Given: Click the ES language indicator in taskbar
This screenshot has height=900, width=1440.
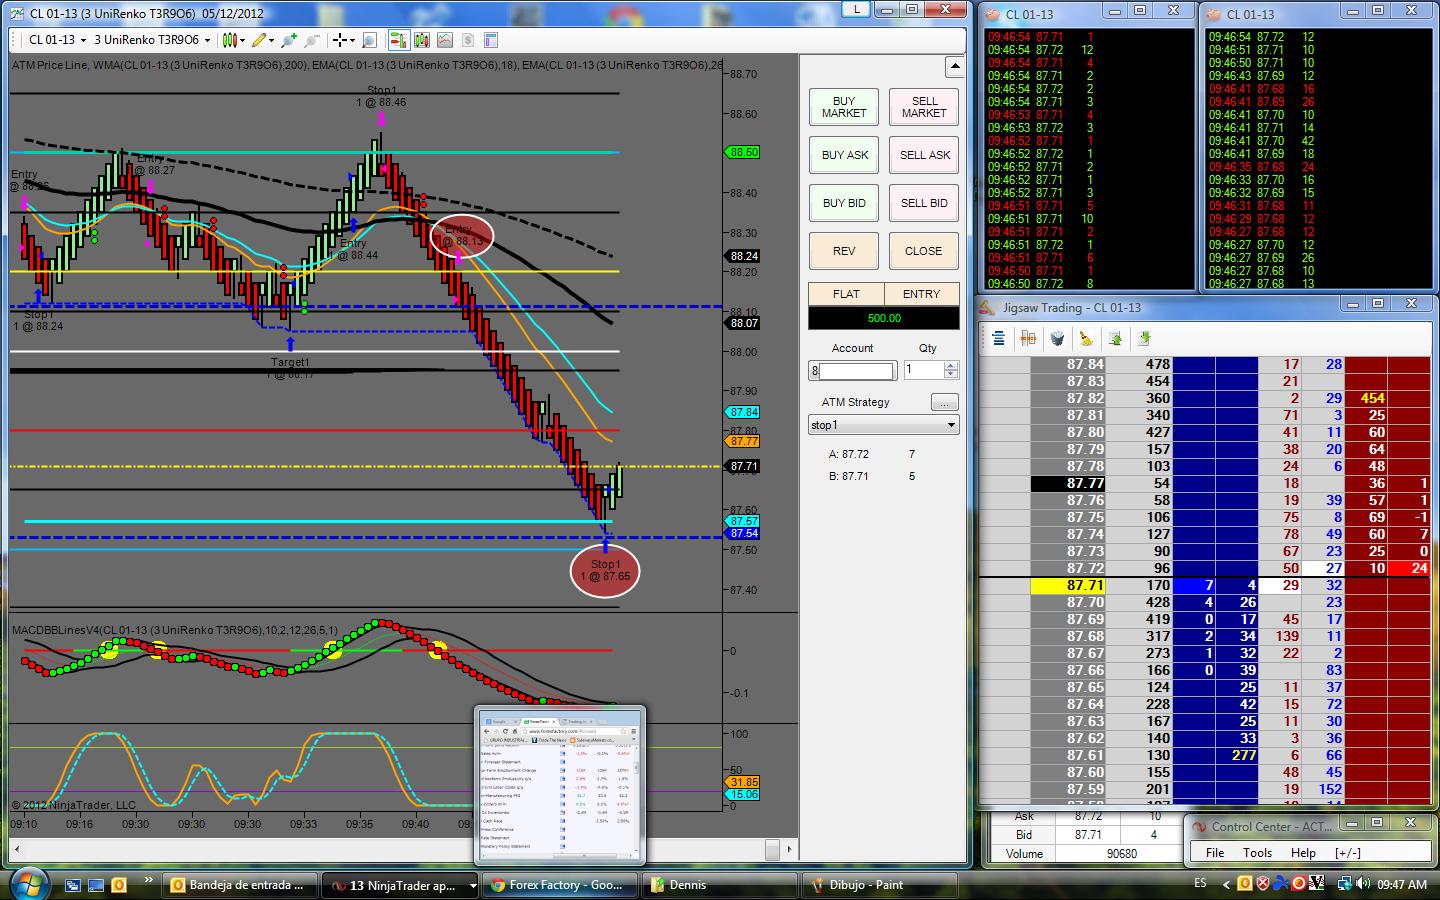Looking at the screenshot, I should click(x=1200, y=884).
